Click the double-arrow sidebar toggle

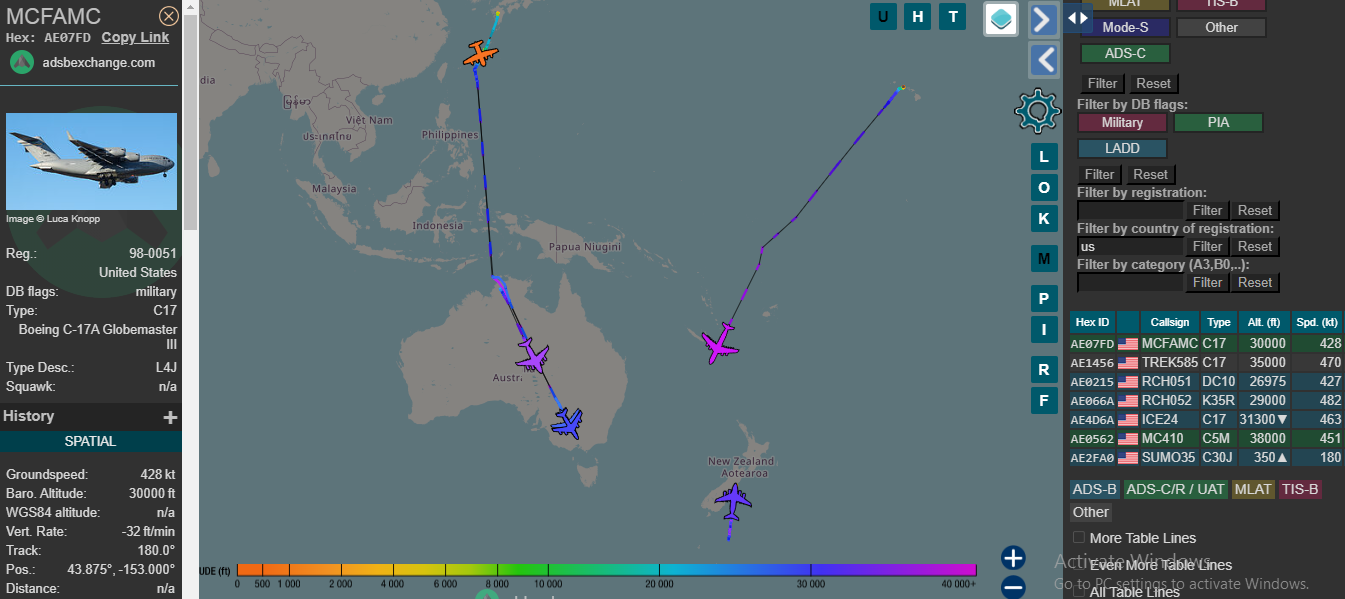click(x=1077, y=17)
